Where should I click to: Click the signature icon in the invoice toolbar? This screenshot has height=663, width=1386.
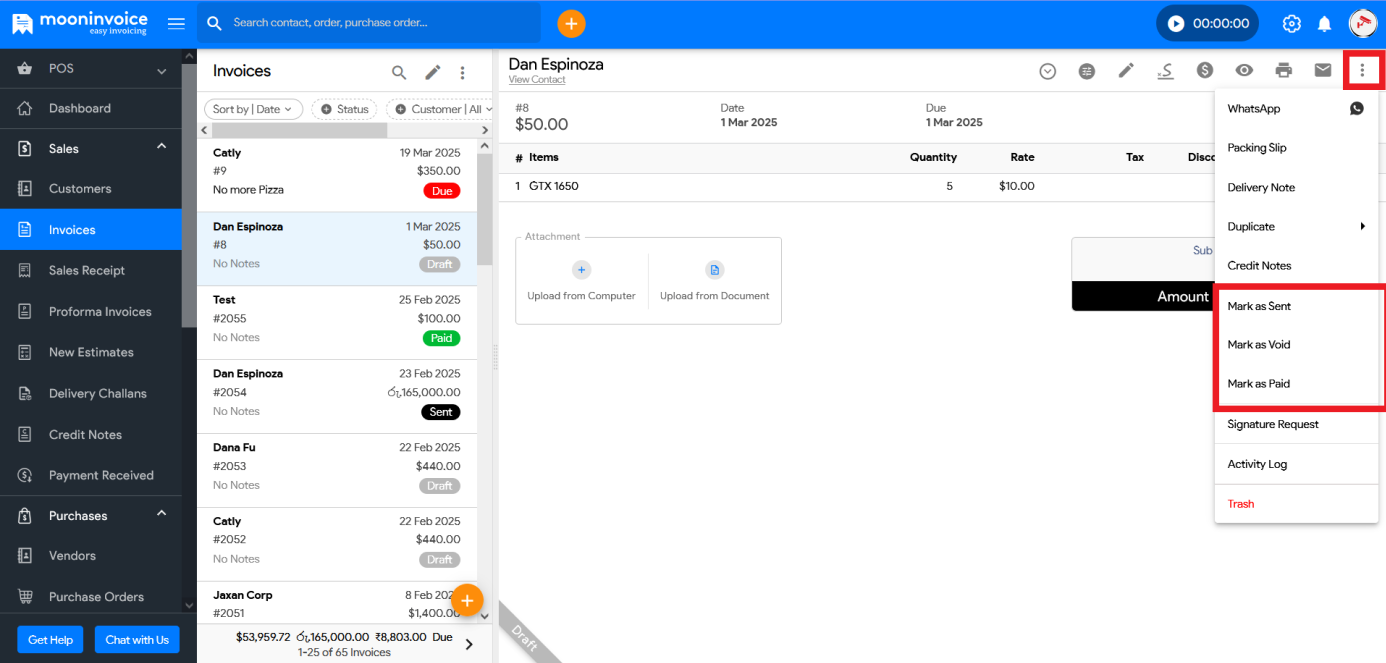pyautogui.click(x=1165, y=70)
